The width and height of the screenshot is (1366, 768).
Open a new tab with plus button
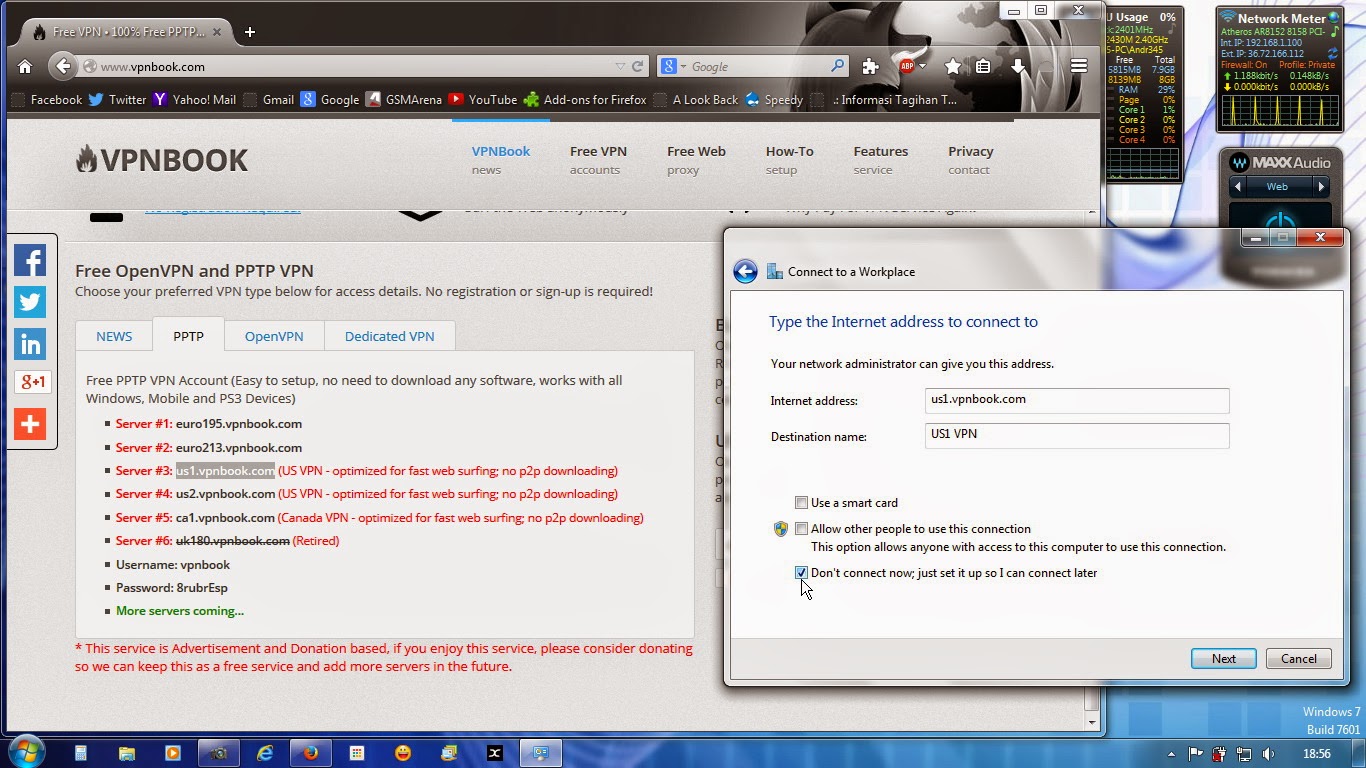click(x=250, y=32)
